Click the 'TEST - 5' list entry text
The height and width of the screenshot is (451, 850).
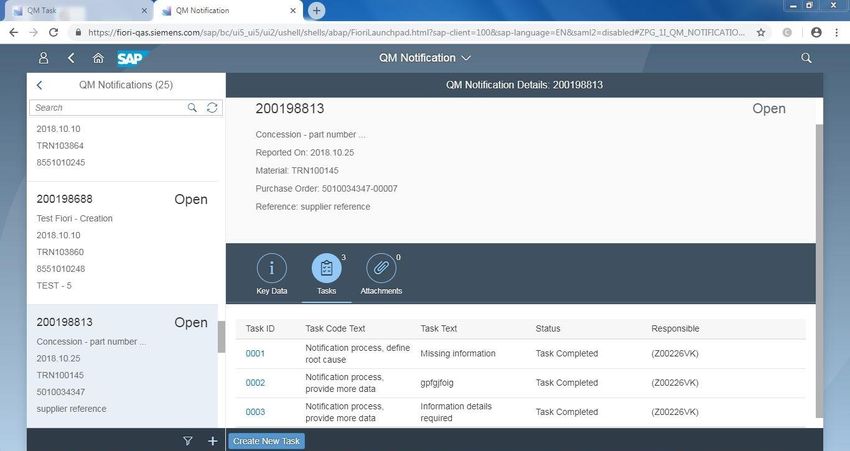54,285
